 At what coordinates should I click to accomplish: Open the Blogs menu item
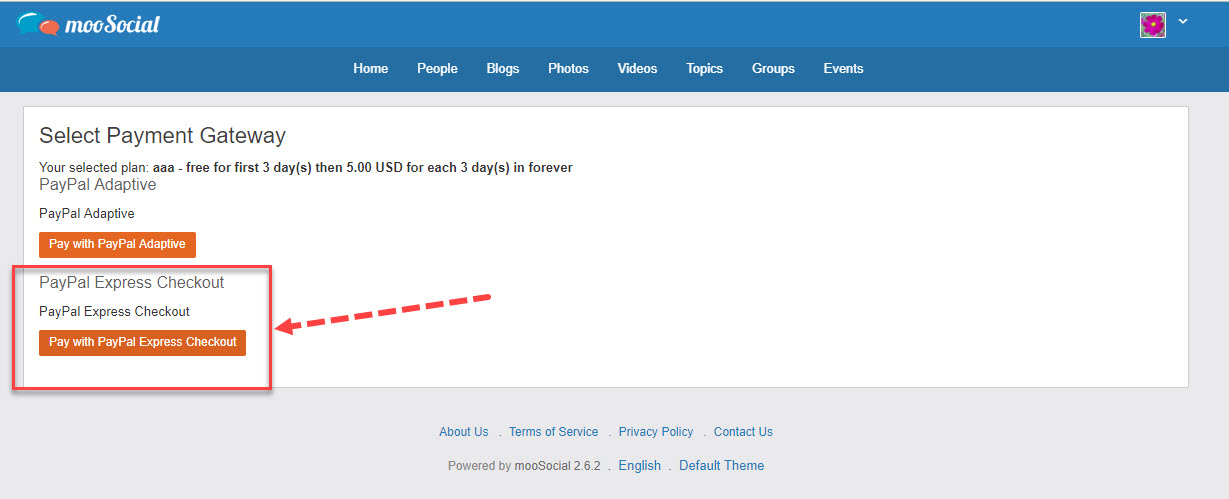(x=503, y=69)
